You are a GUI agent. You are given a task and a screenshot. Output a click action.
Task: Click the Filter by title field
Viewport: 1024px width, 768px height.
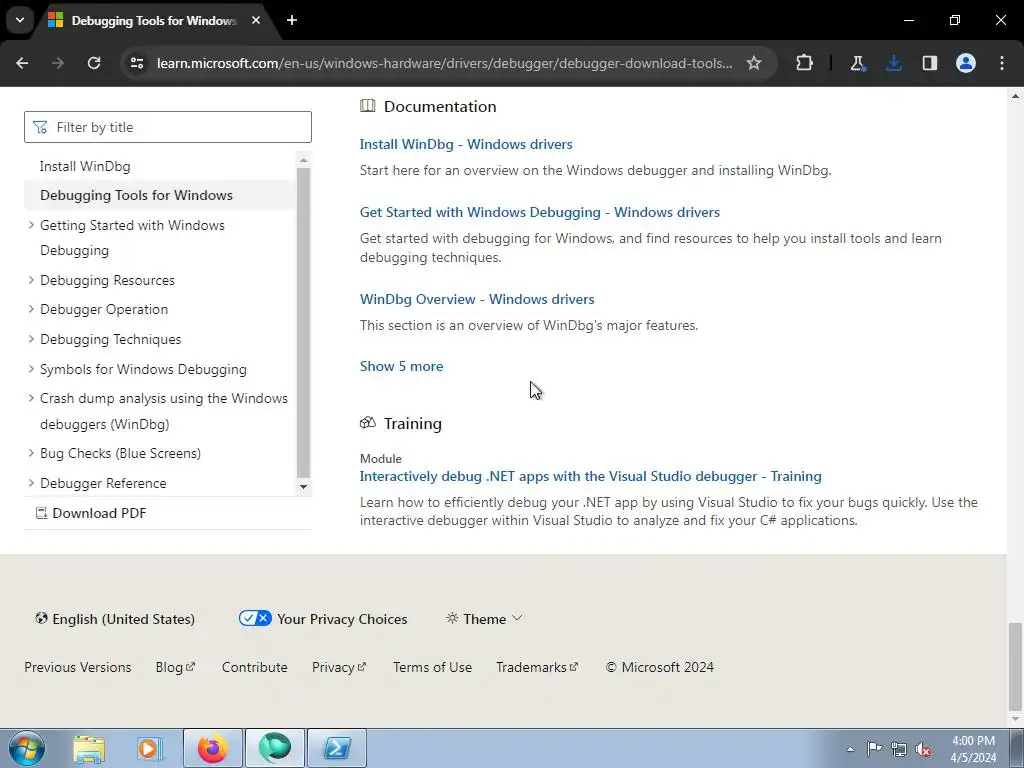point(168,127)
